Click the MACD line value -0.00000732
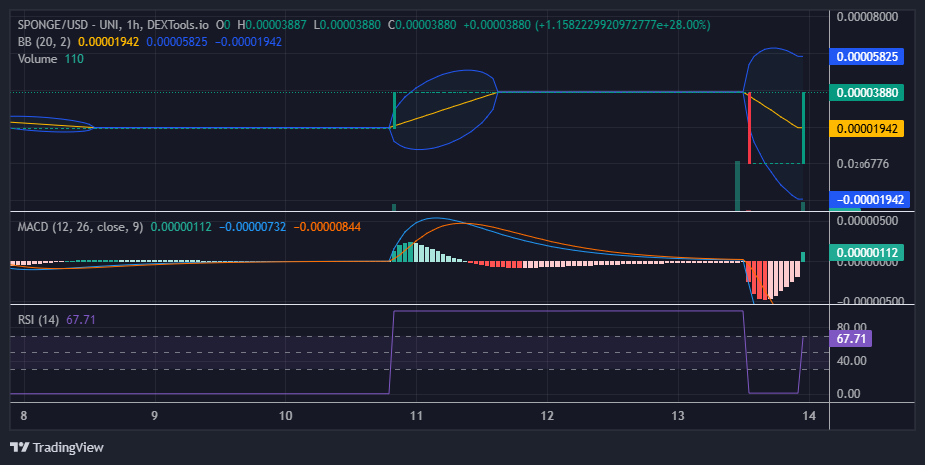Image resolution: width=925 pixels, height=465 pixels. coord(252,227)
